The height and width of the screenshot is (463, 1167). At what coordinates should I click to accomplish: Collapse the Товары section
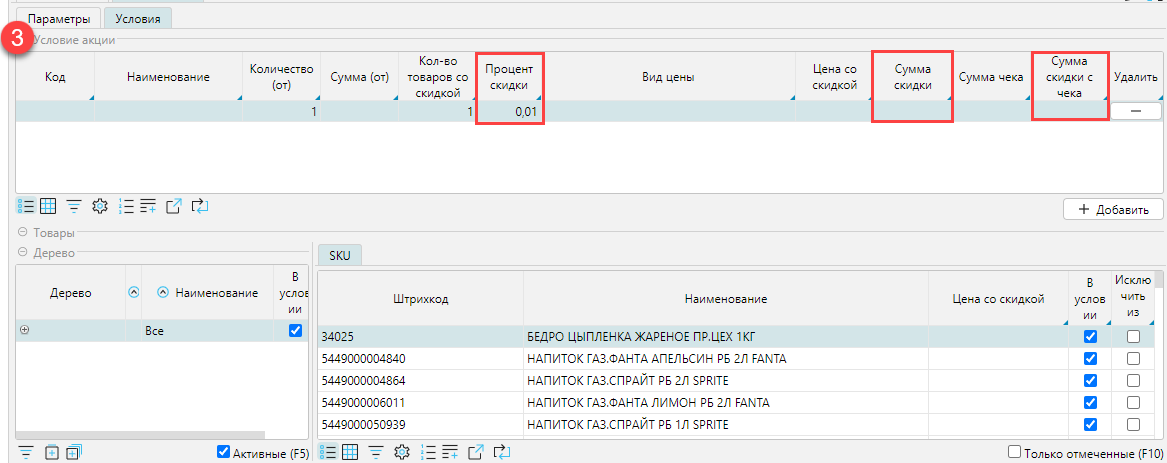pyautogui.click(x=24, y=233)
